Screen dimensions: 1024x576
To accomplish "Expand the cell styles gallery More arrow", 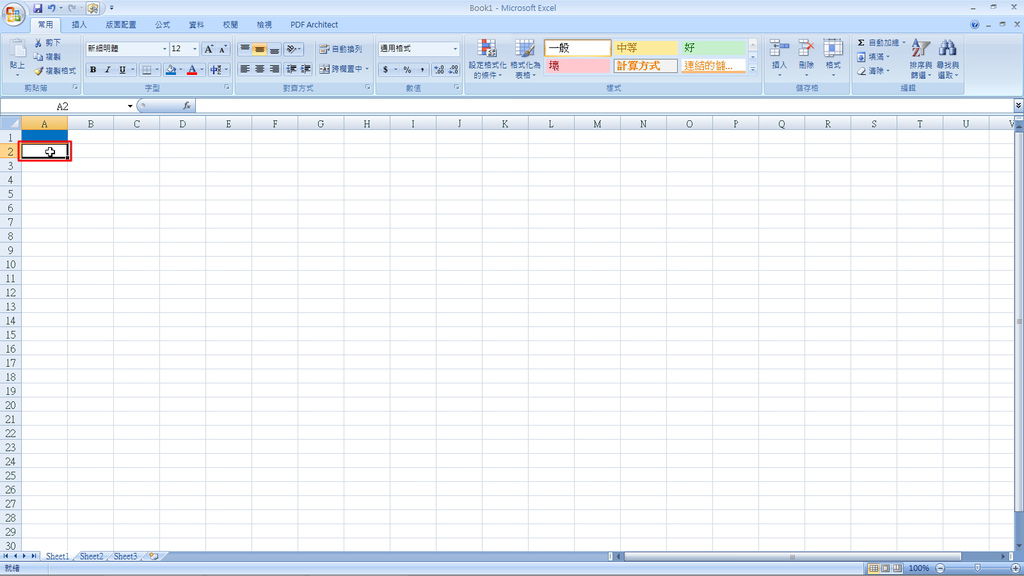I will click(x=752, y=69).
